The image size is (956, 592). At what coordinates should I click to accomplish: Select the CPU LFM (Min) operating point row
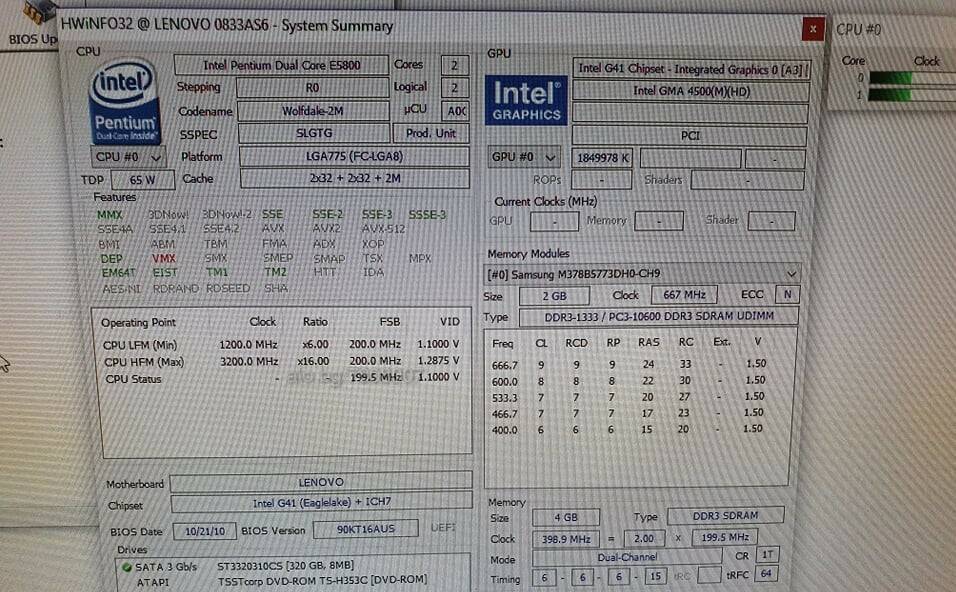point(281,344)
